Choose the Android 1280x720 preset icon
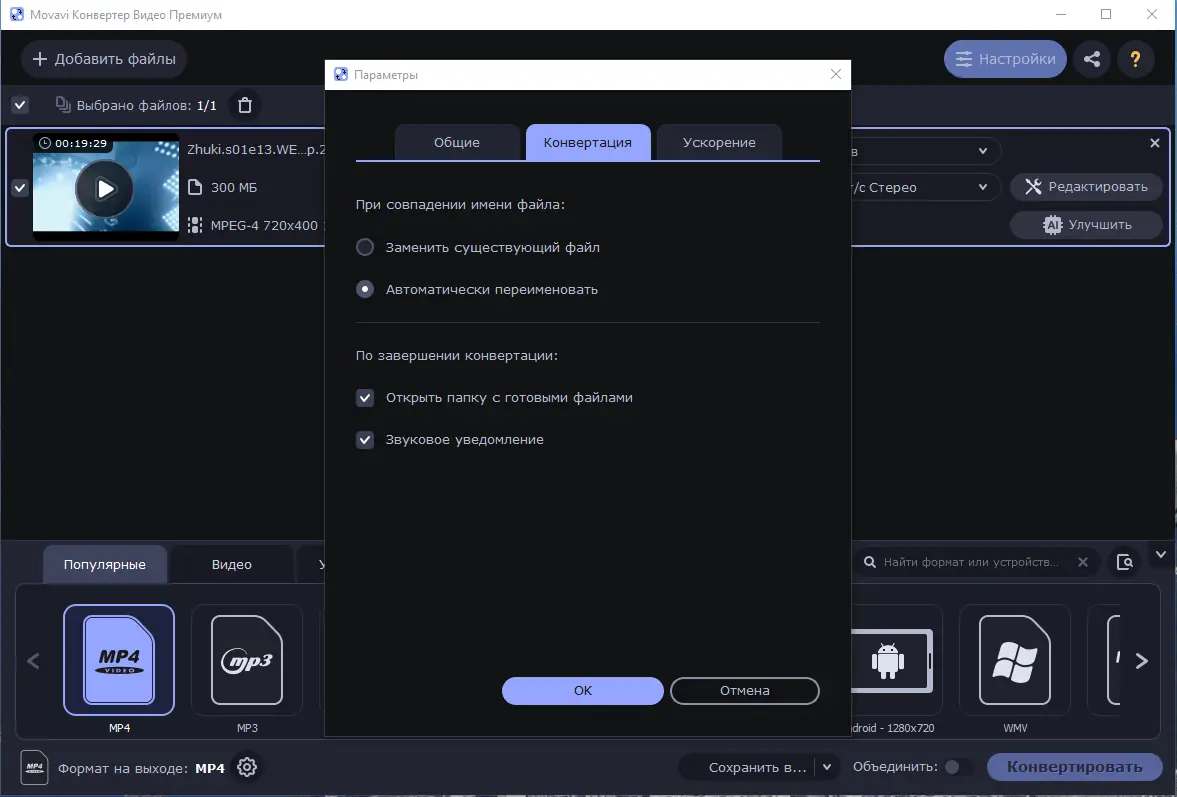 click(891, 660)
